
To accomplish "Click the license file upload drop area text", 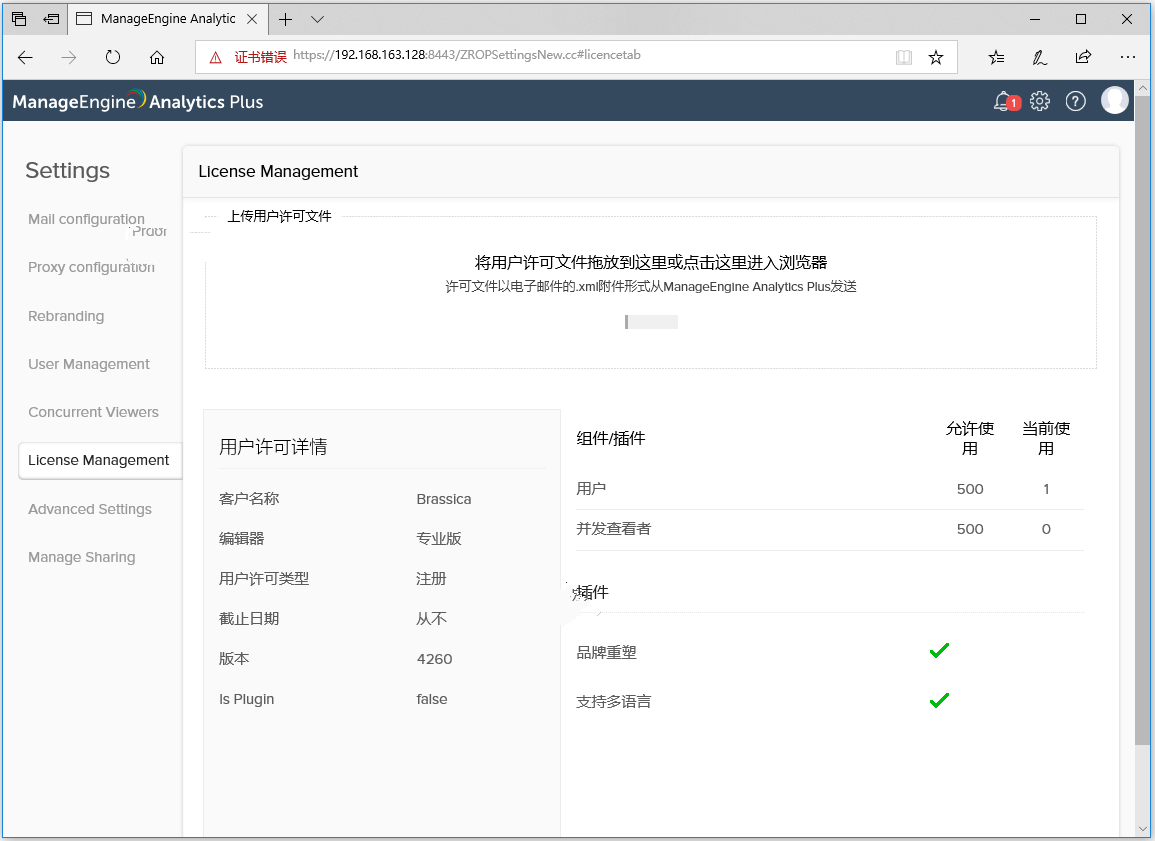I will 651,262.
